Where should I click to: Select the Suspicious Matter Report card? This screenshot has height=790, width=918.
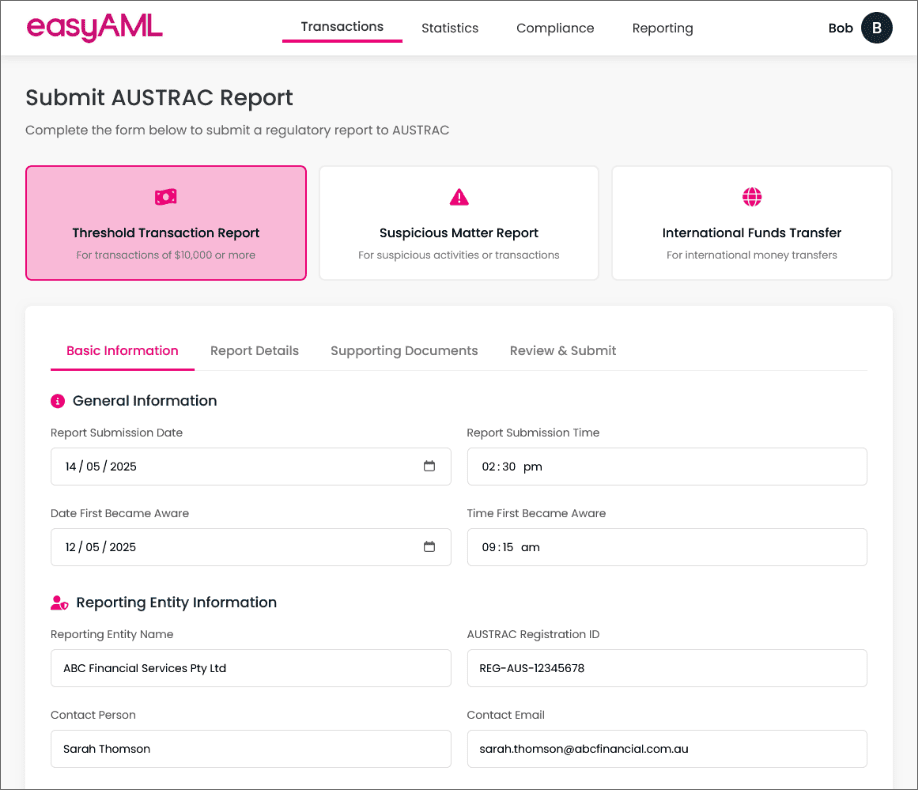[x=459, y=223]
